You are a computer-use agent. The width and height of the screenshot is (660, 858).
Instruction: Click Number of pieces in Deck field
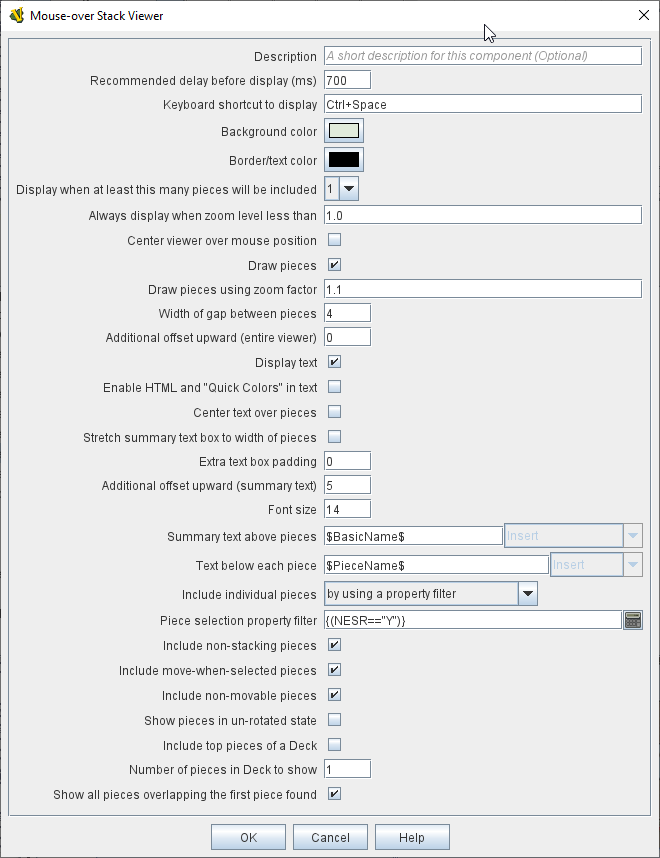(348, 769)
